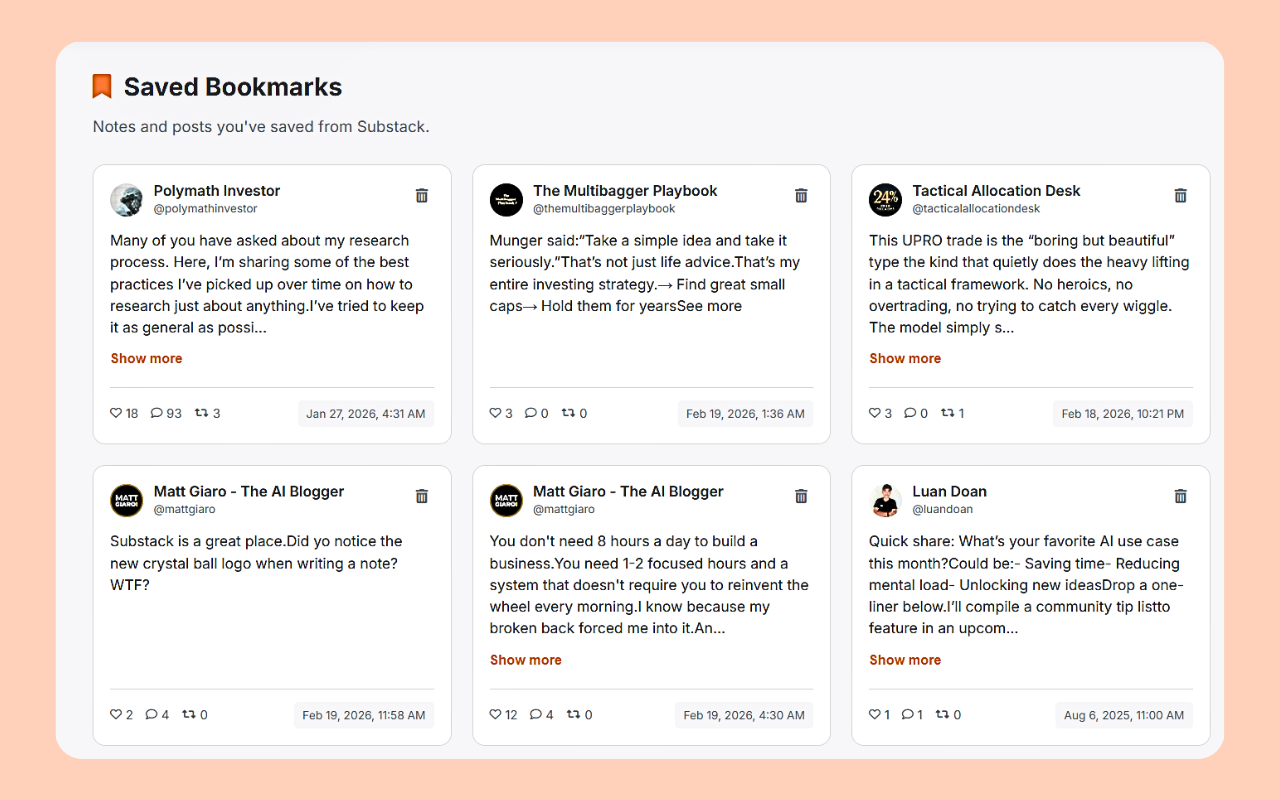The image size is (1280, 800).
Task: Delete the Polymath Investor bookmark with trash icon
Action: point(422,196)
